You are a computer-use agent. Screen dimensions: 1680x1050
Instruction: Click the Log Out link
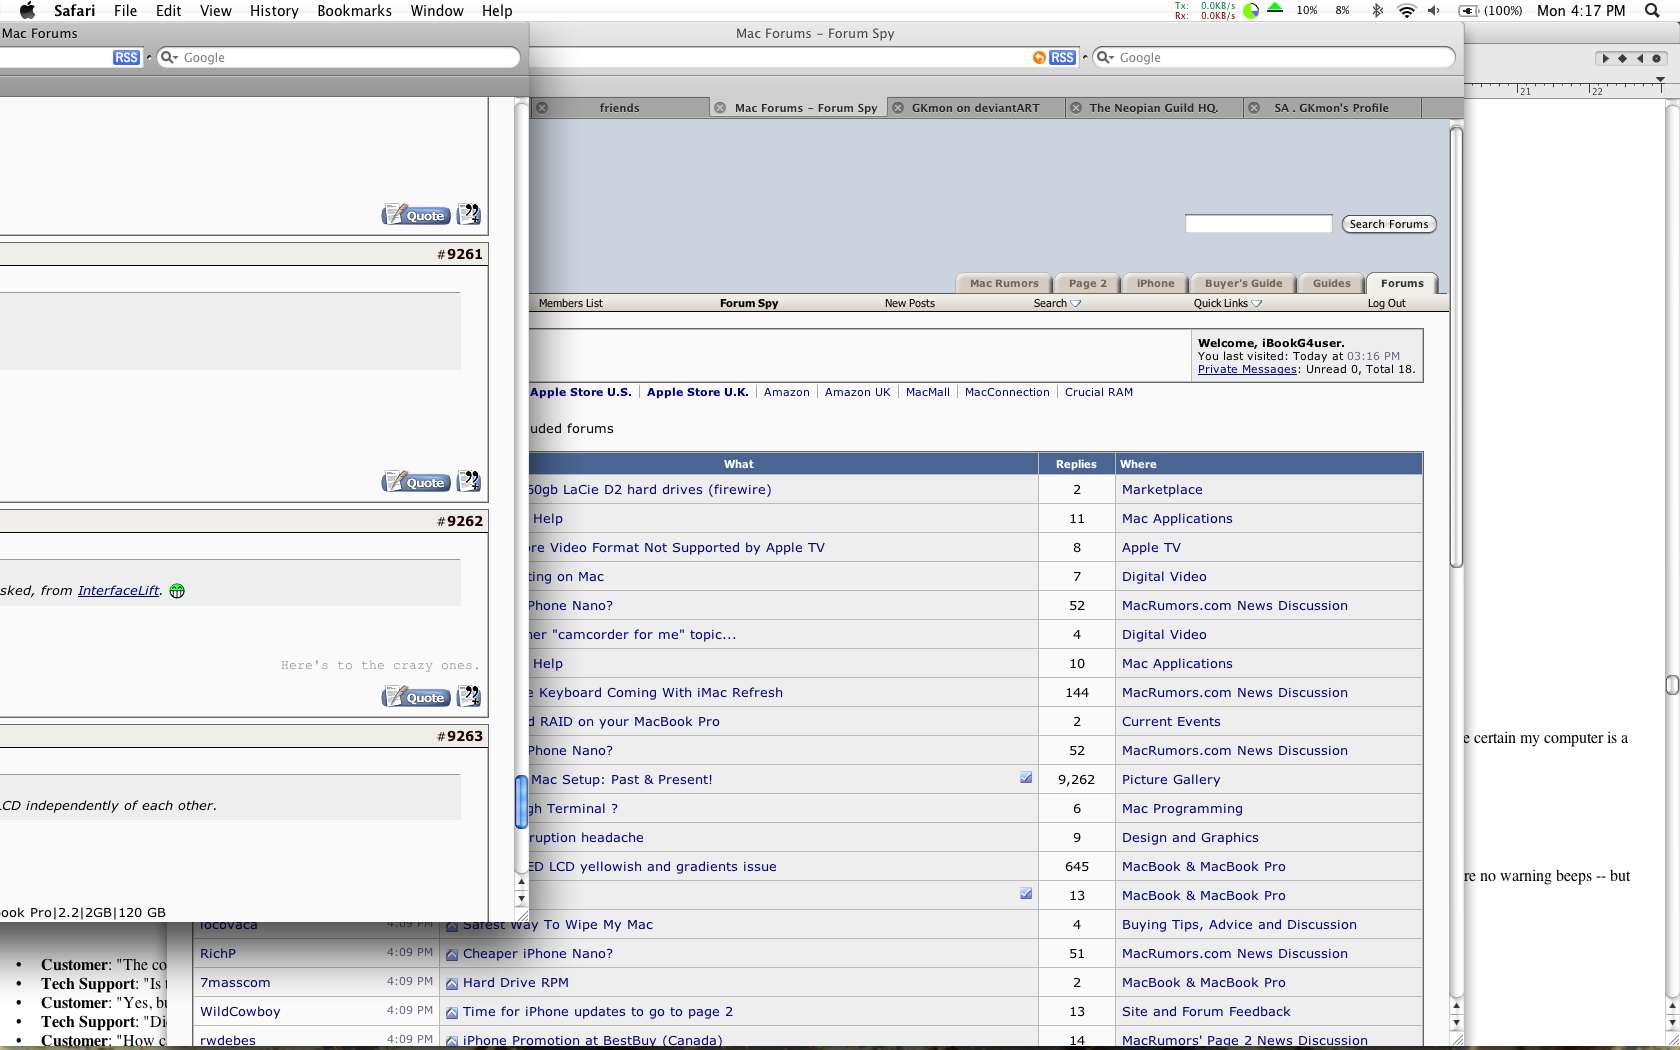pyautogui.click(x=1386, y=303)
